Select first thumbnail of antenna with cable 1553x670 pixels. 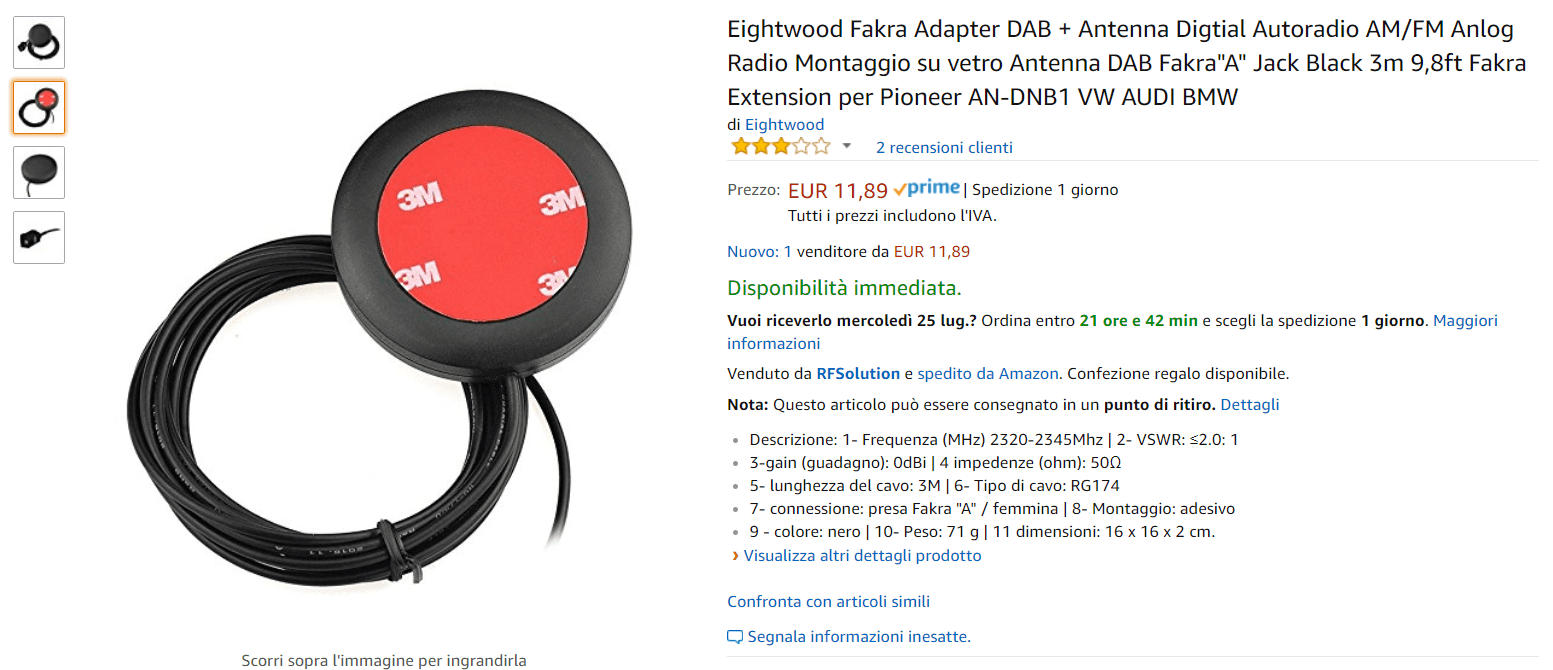39,42
